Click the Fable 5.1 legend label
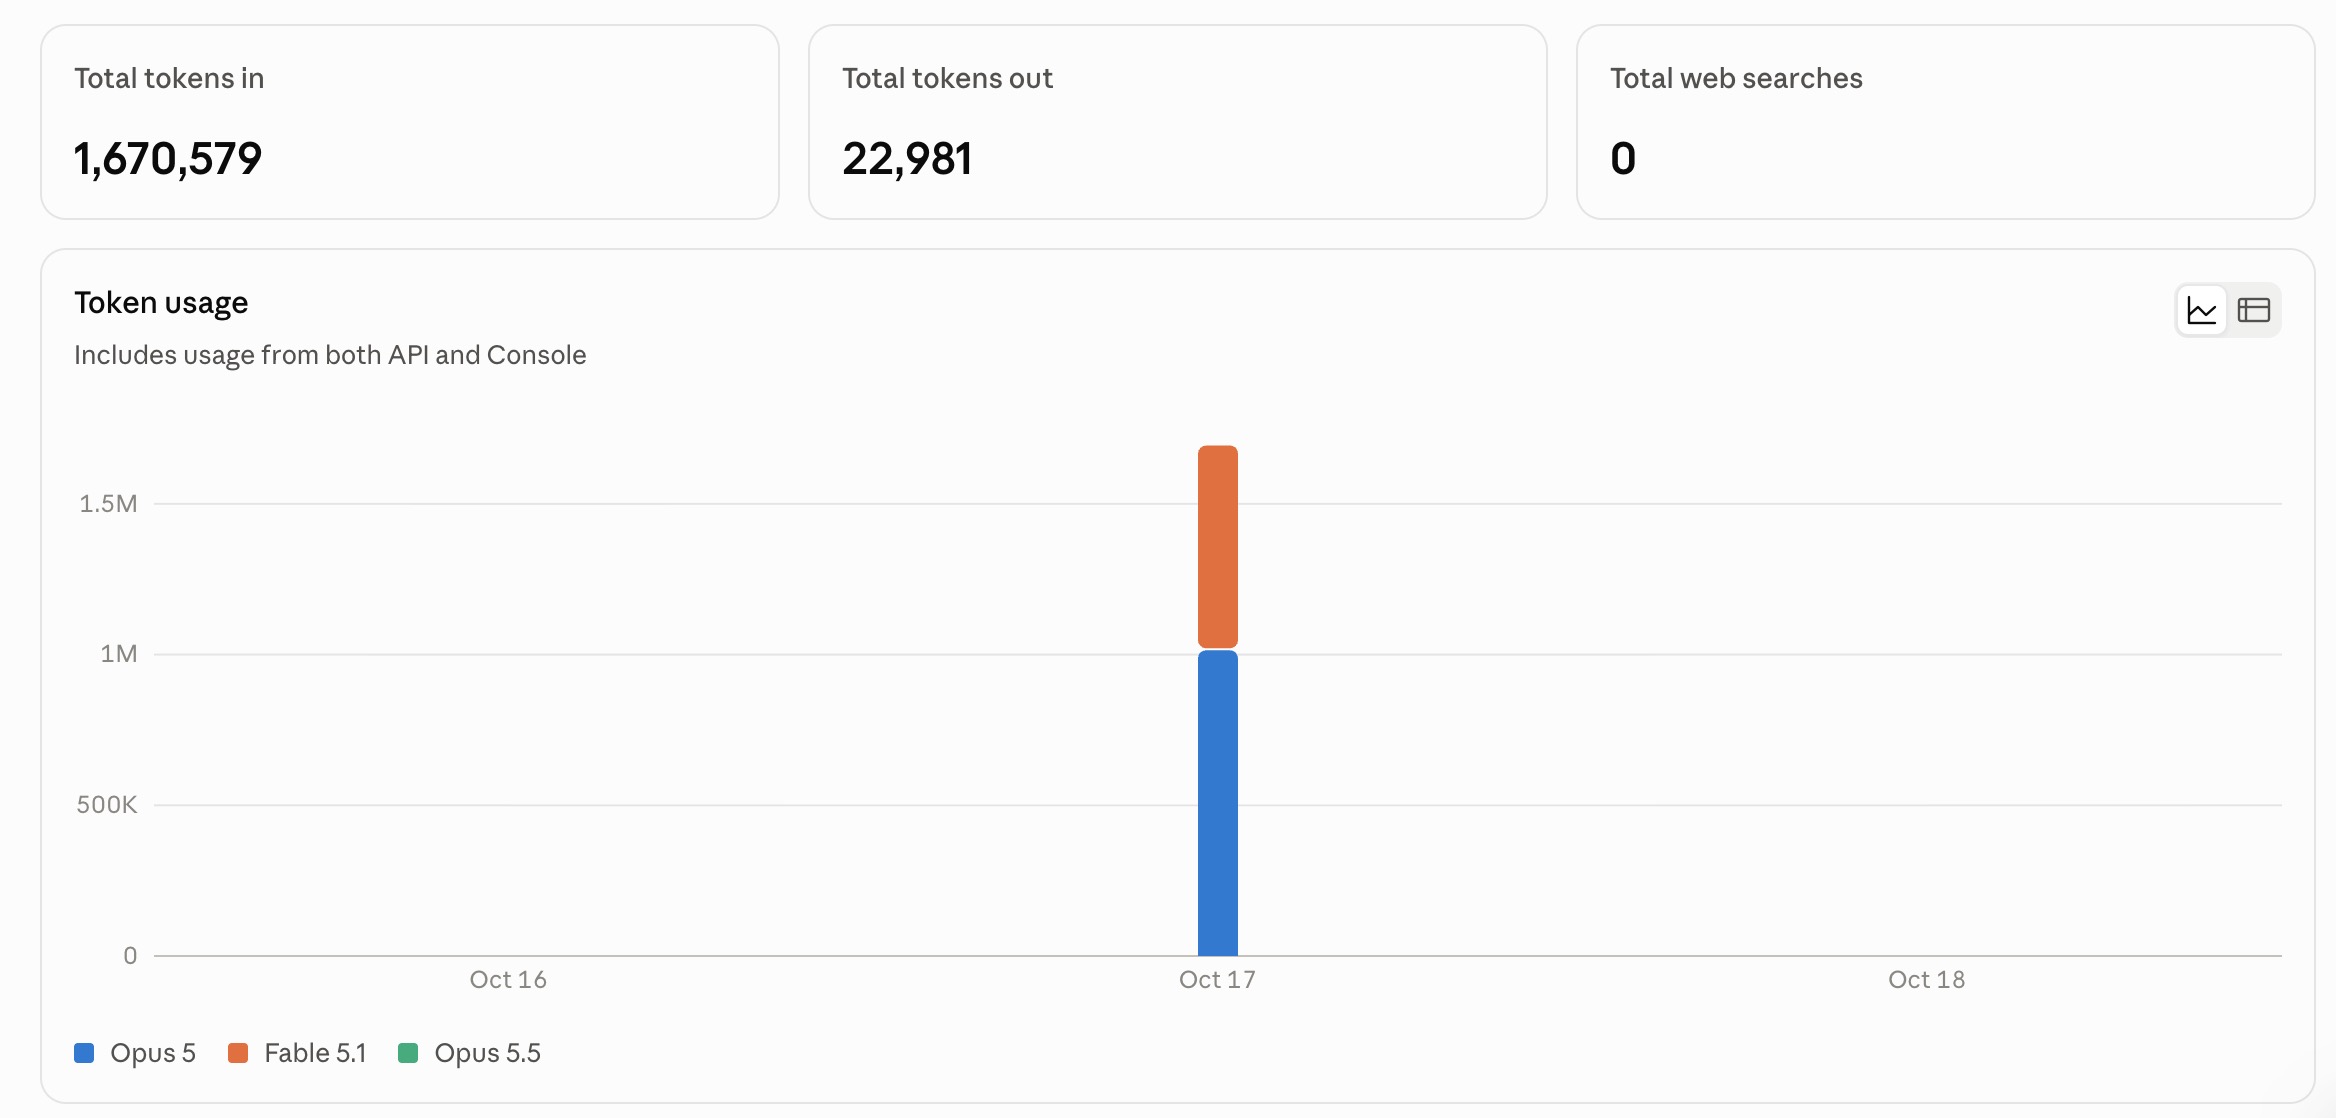 coord(315,1053)
